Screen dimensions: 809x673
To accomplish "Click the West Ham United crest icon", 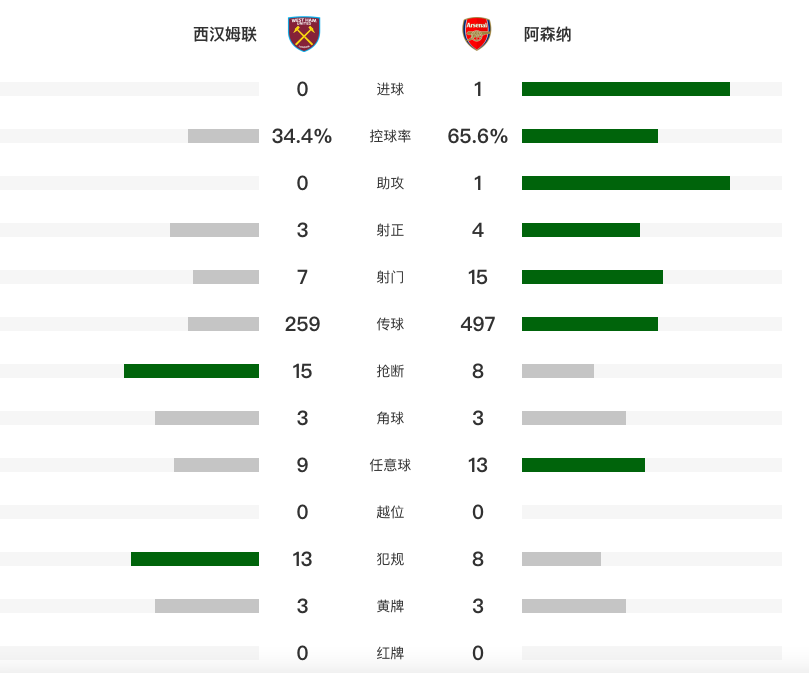I will [304, 34].
